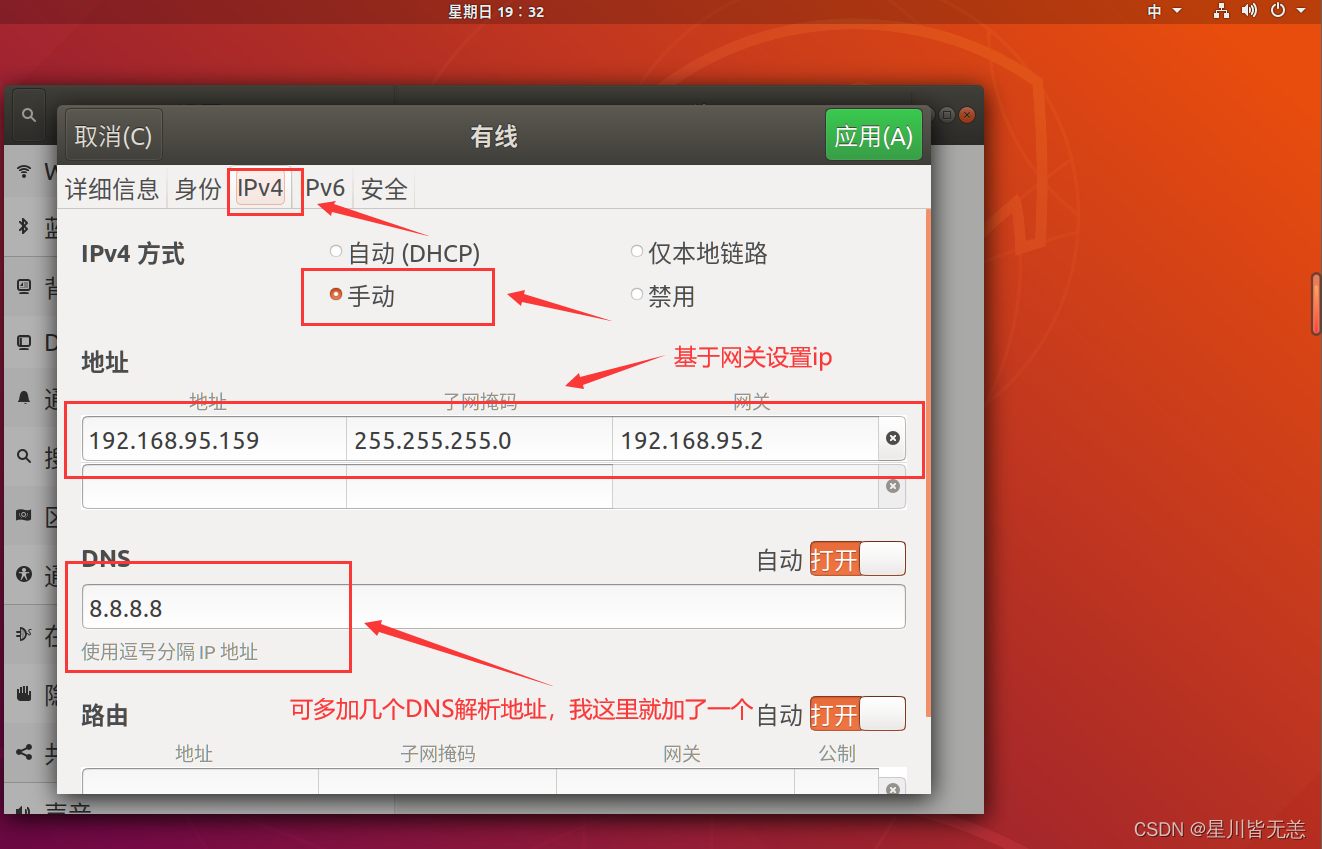Maximize the Settings window behind the dialog
The height and width of the screenshot is (849, 1322).
click(947, 115)
